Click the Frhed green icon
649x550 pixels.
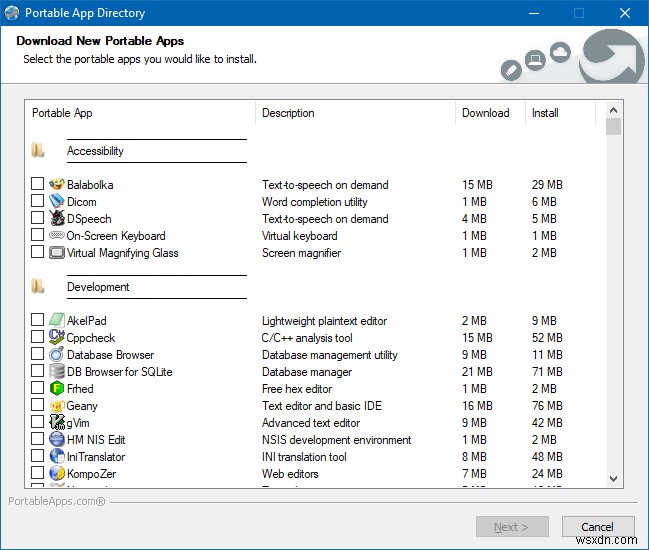tap(57, 389)
